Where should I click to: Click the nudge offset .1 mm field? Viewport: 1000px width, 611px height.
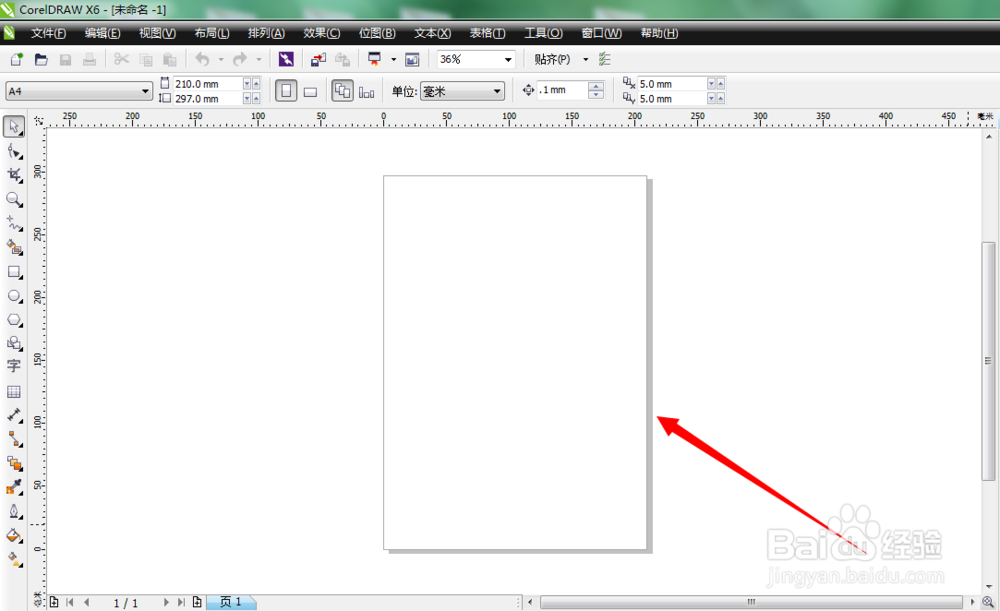coord(562,90)
